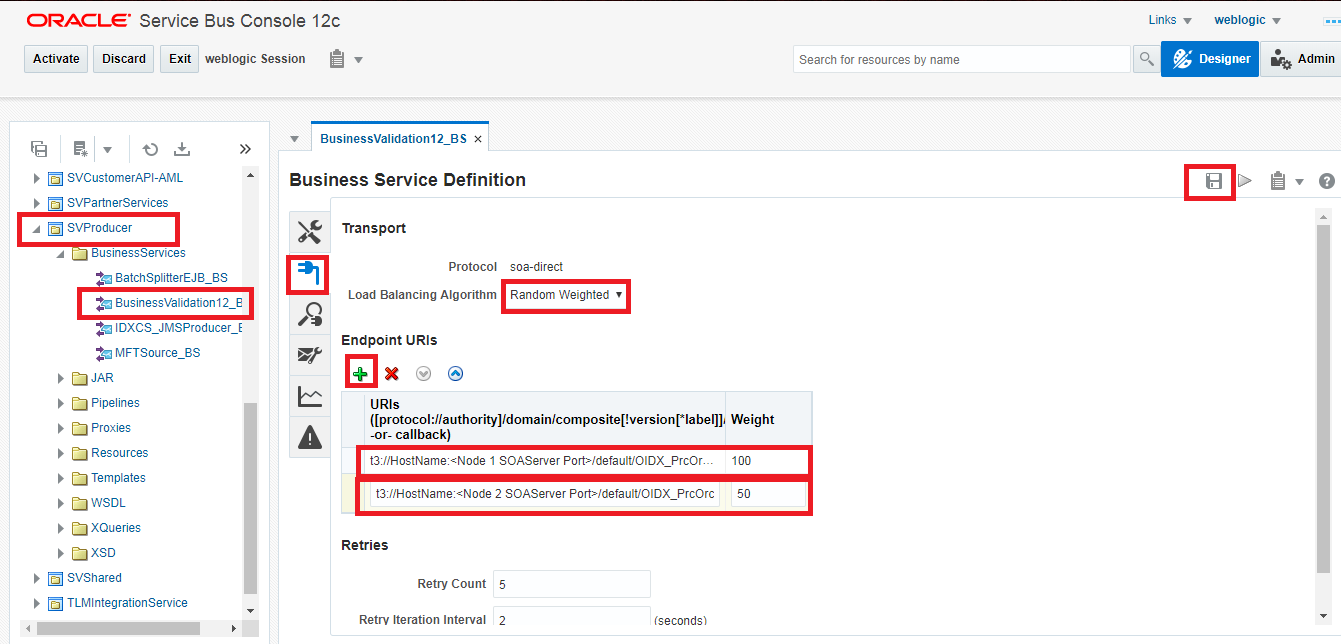Click the alert warning triangle icon
Viewport: 1341px width, 644px height.
click(x=309, y=436)
